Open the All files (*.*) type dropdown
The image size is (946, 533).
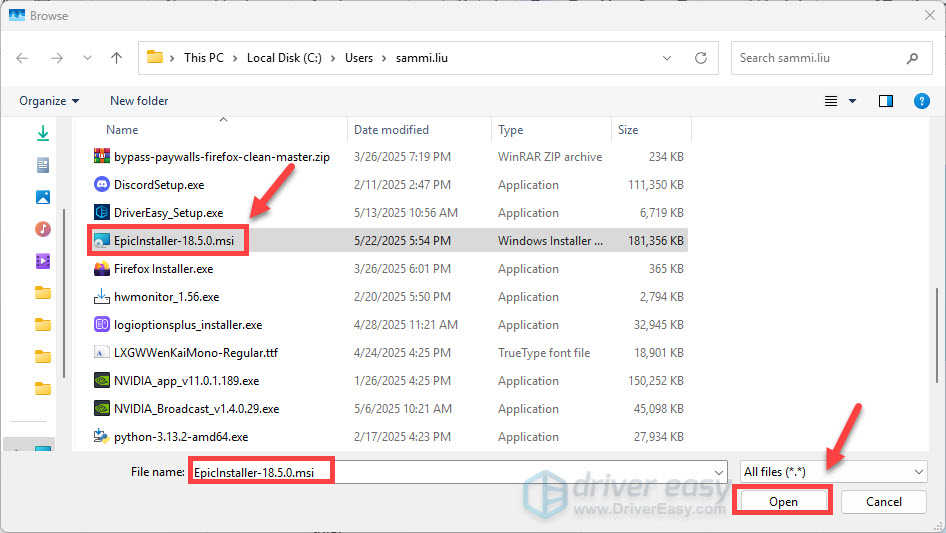coord(833,471)
